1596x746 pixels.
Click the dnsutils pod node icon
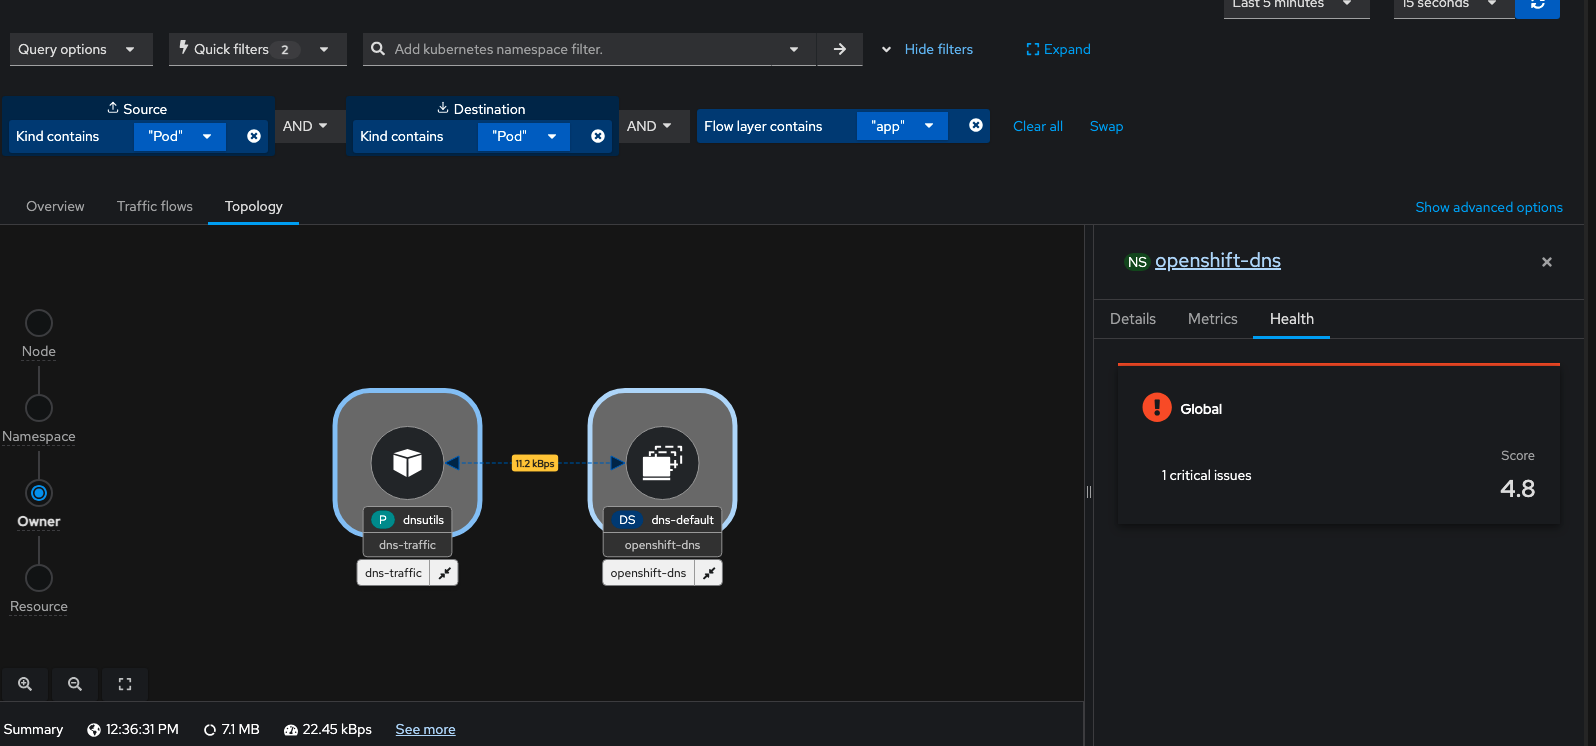click(x=407, y=463)
